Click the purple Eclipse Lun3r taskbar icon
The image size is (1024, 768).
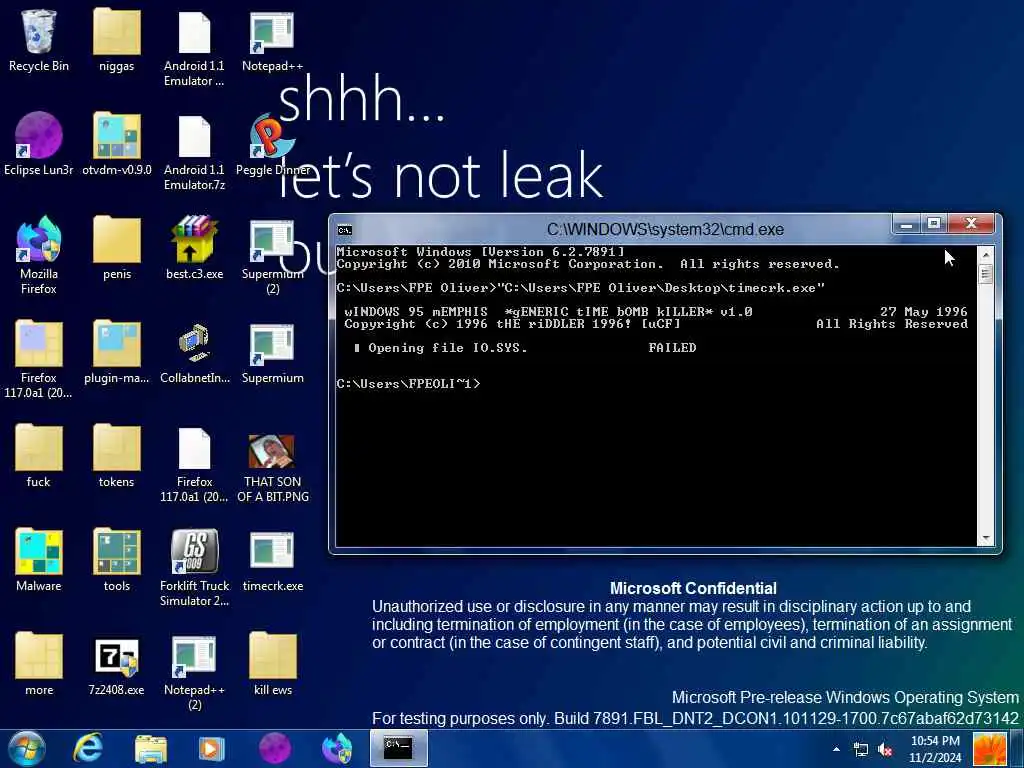point(274,748)
